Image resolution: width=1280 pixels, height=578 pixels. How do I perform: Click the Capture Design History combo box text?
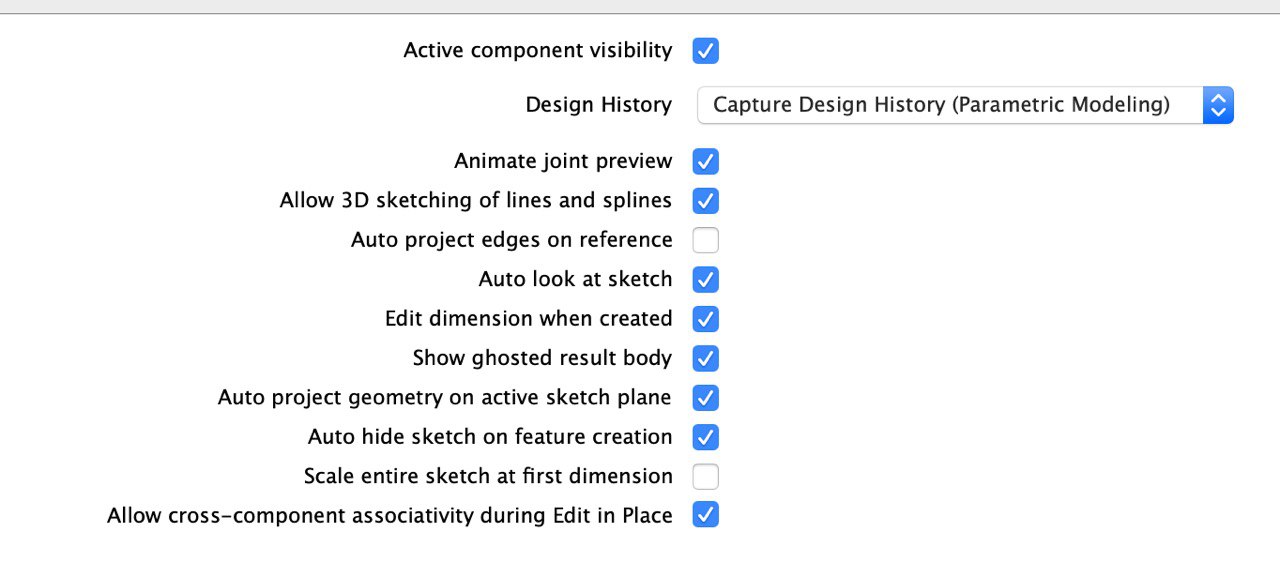(941, 105)
